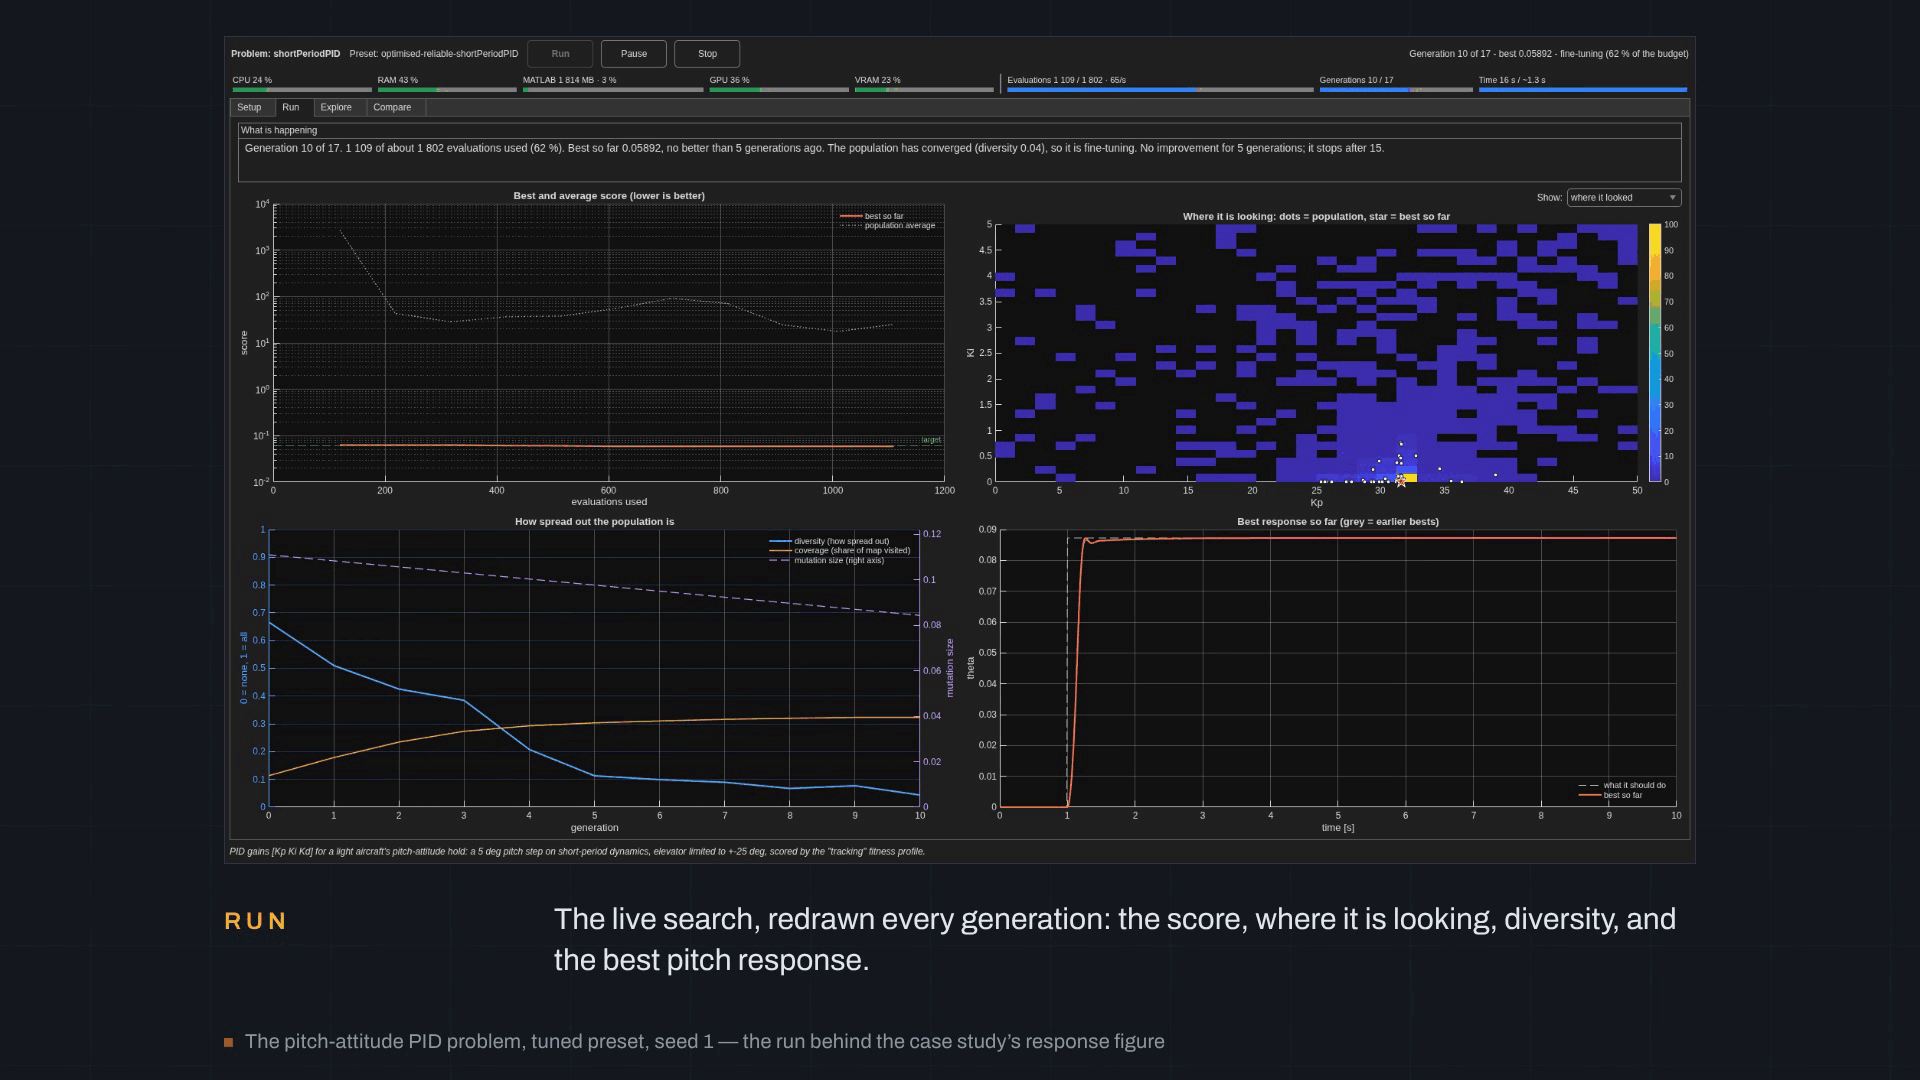Viewport: 1920px width, 1080px height.
Task: Click the MATLAB 1 814 MB memory bar
Action: click(x=612, y=90)
